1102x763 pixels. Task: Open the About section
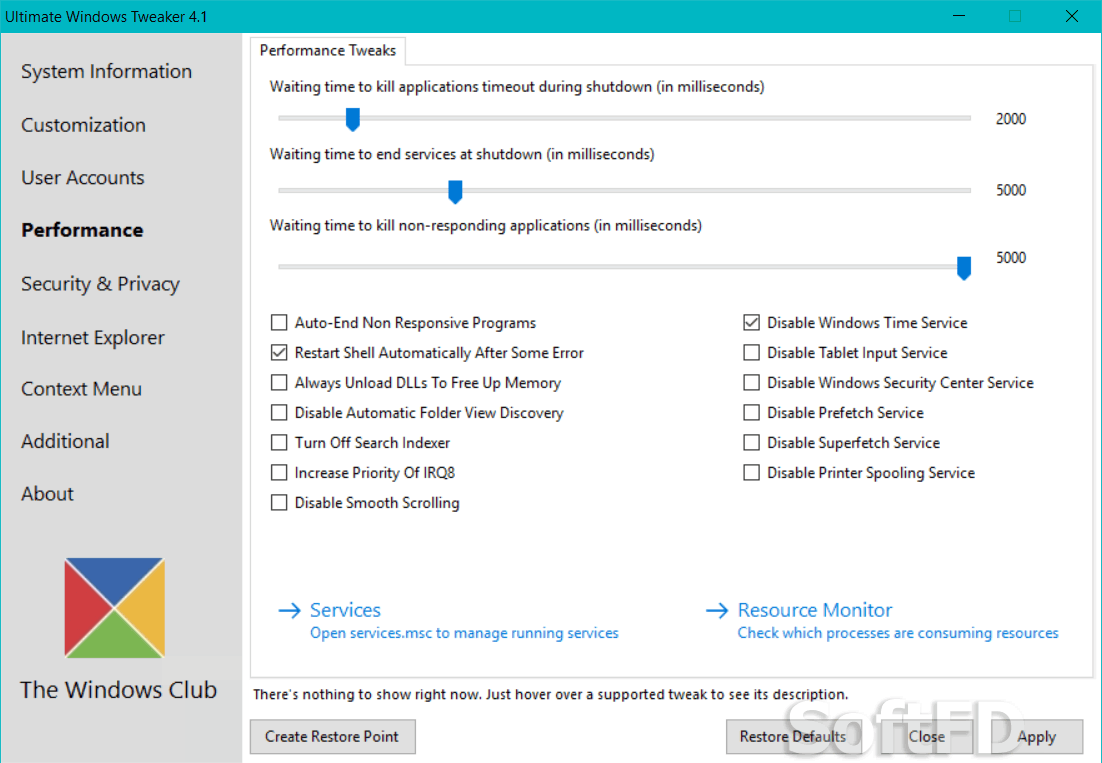(x=47, y=494)
